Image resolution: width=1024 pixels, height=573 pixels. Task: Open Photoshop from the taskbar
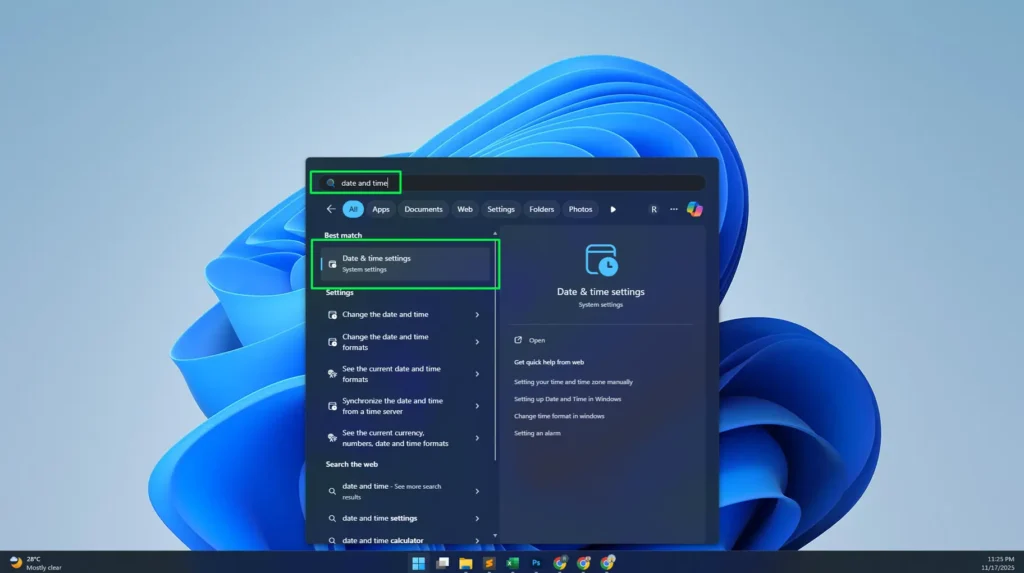pos(536,563)
